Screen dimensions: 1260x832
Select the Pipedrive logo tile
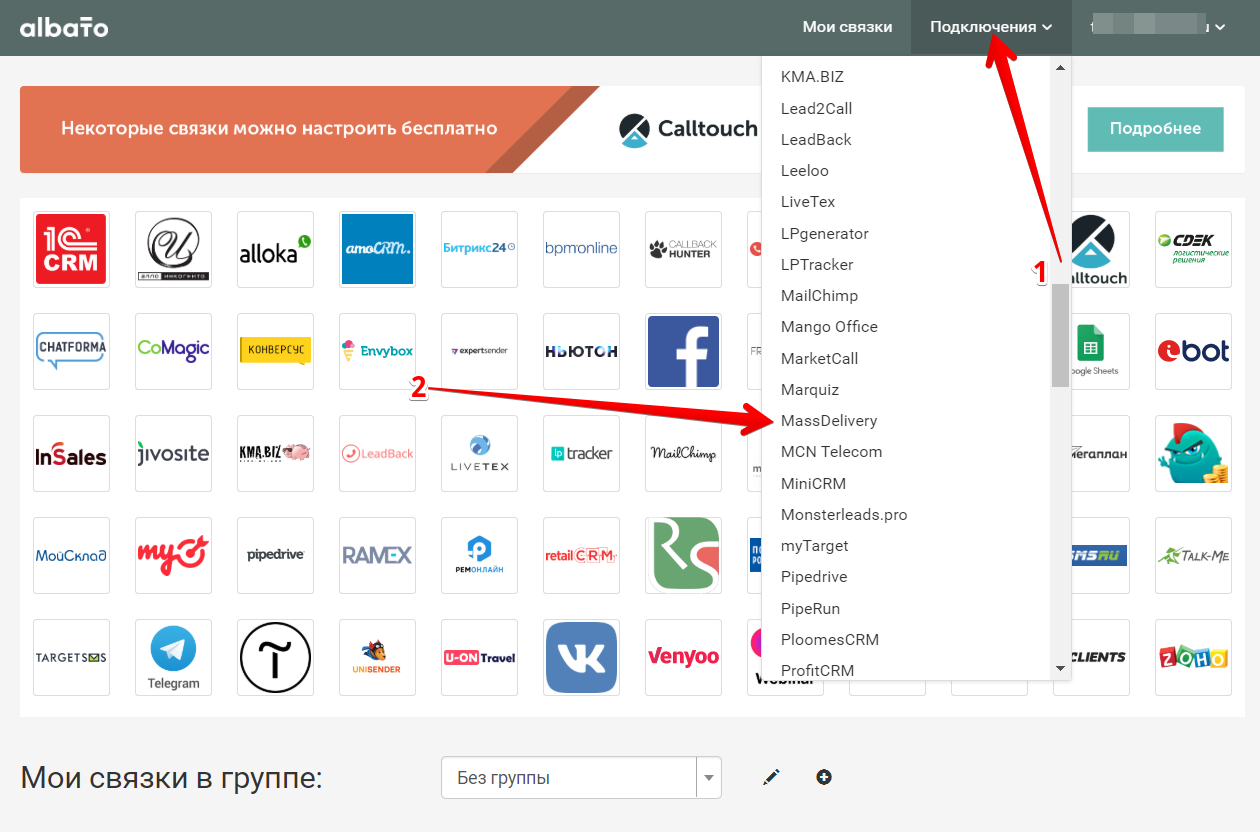(x=275, y=555)
